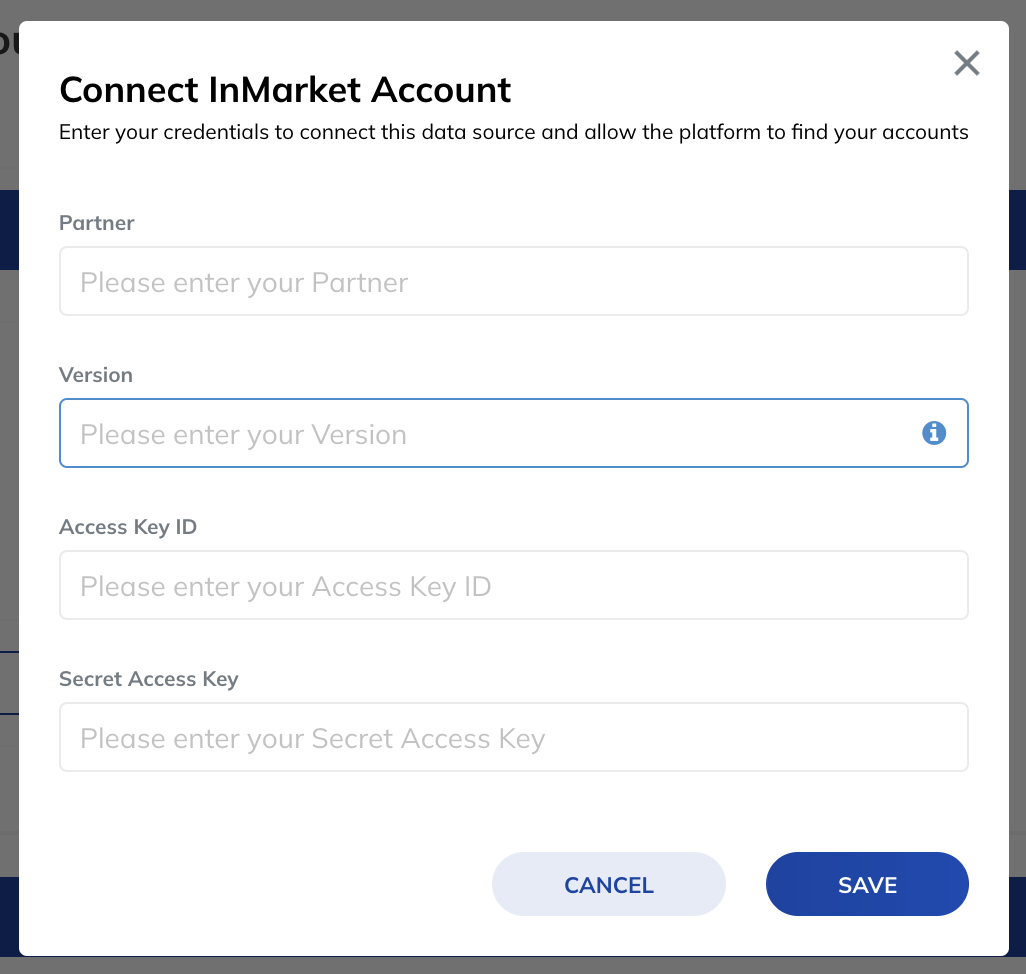Image resolution: width=1026 pixels, height=974 pixels.
Task: Focus the Partner input field
Action: tap(514, 281)
